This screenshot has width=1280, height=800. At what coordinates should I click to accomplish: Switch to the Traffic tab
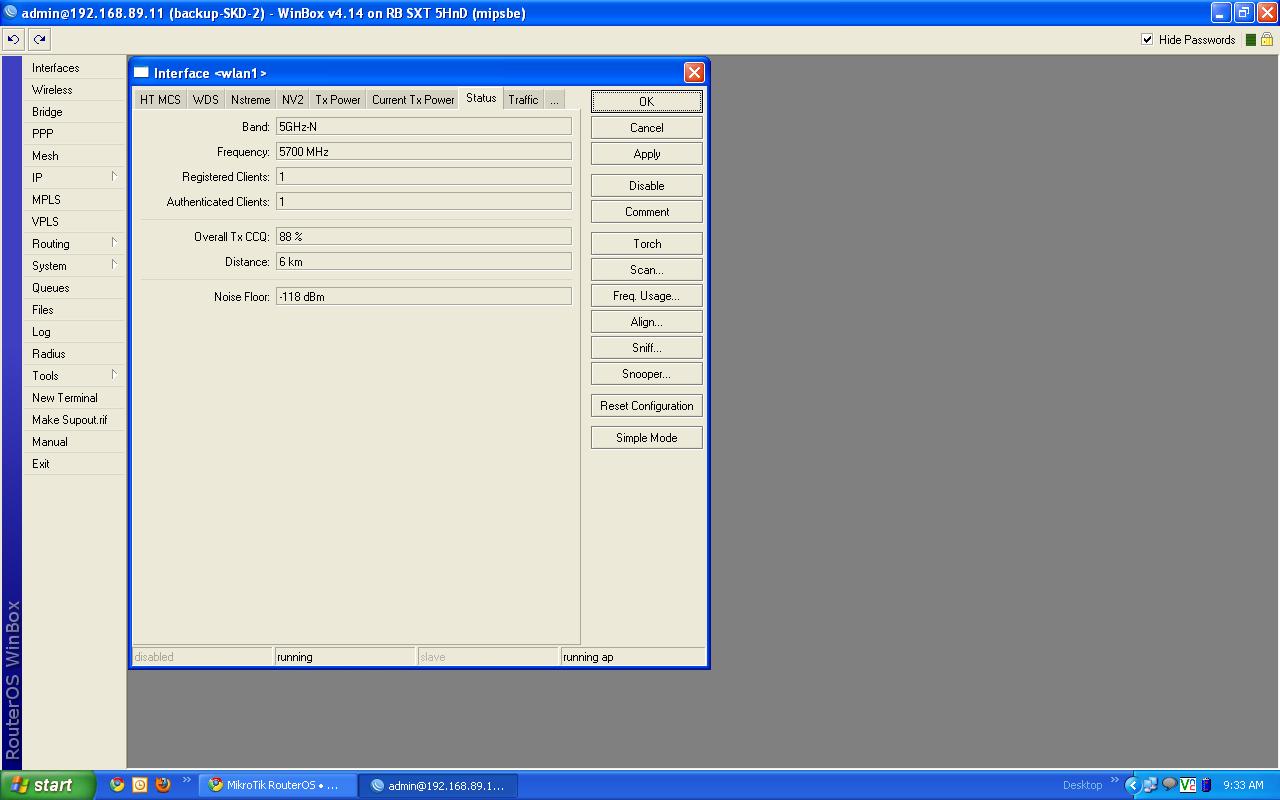pyautogui.click(x=523, y=99)
